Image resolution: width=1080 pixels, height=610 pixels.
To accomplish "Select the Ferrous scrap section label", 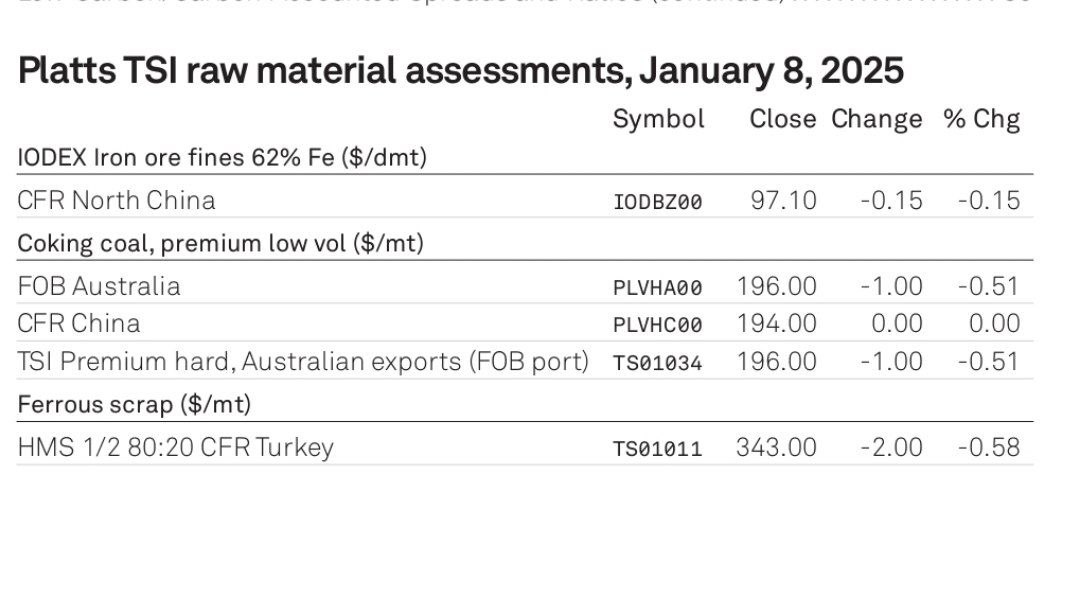I will pyautogui.click(x=134, y=405).
